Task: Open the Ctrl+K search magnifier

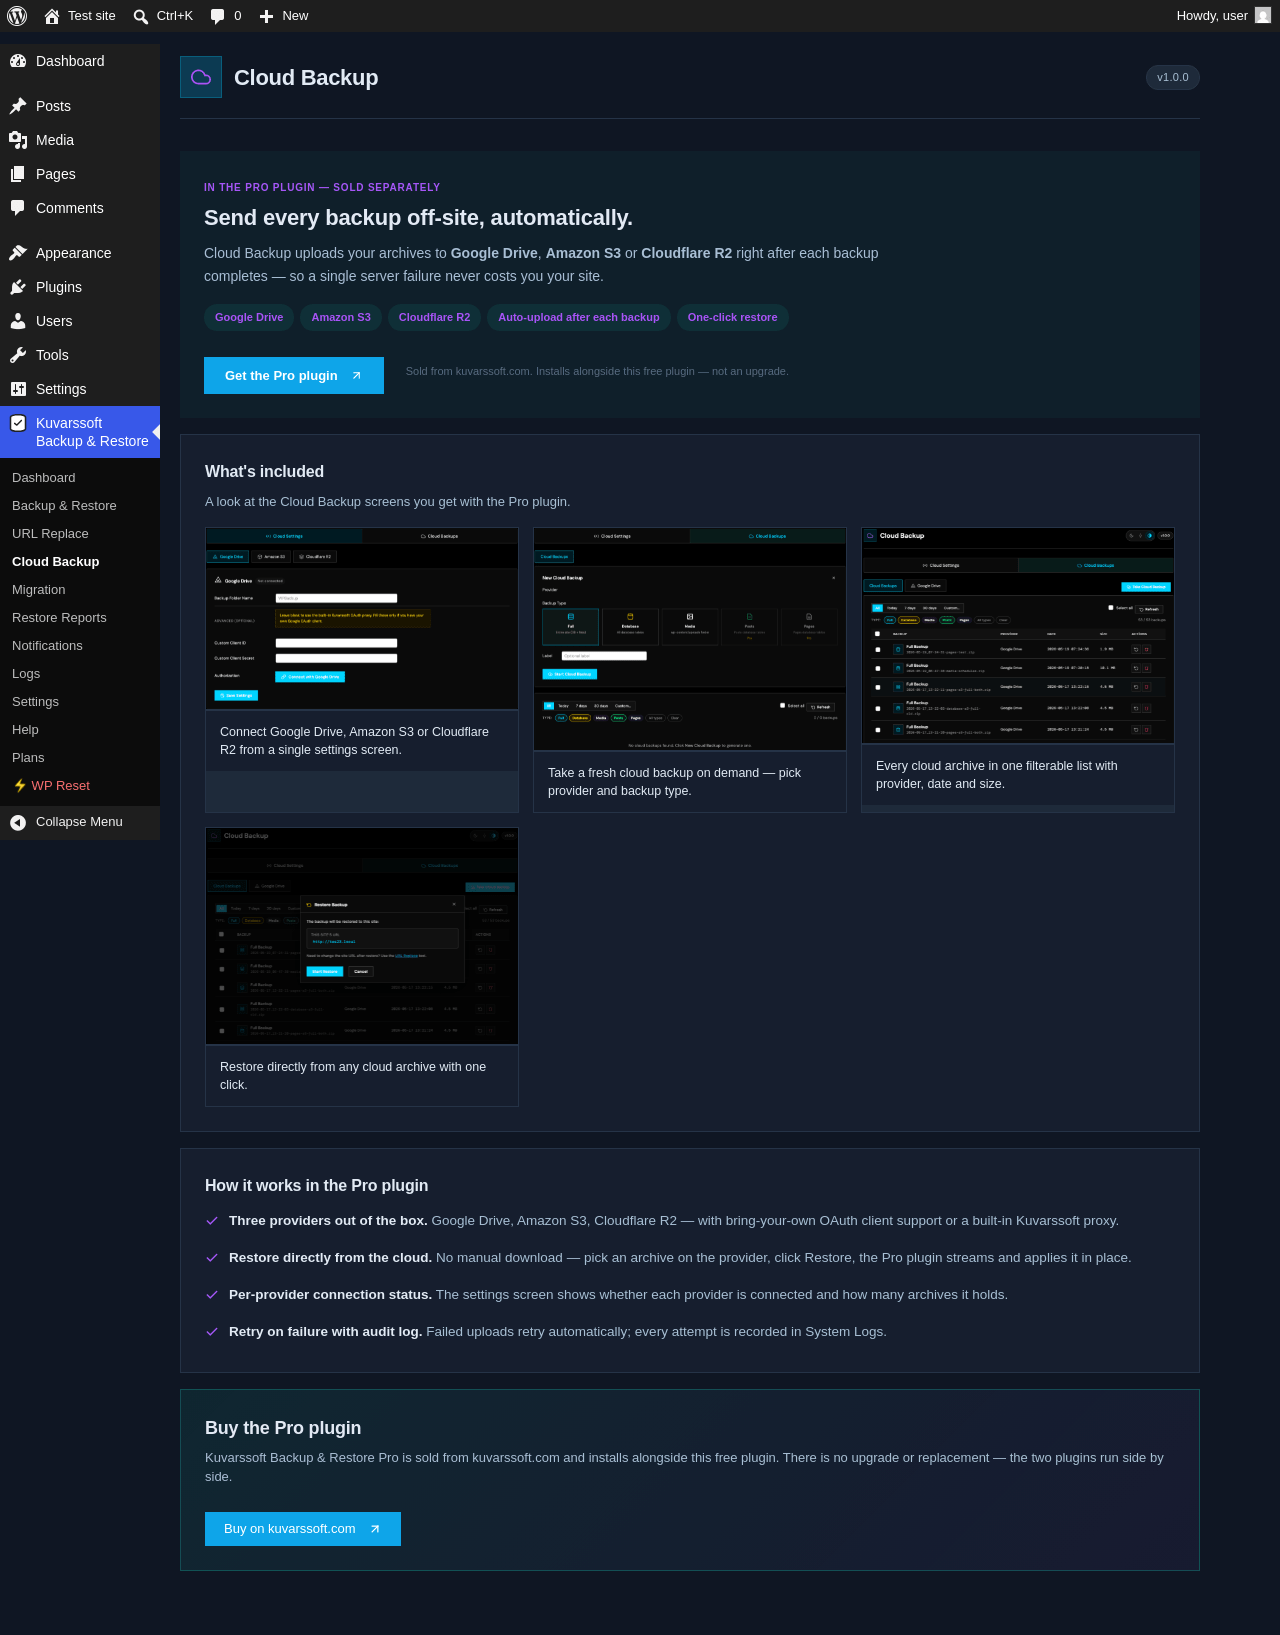Action: point(141,16)
